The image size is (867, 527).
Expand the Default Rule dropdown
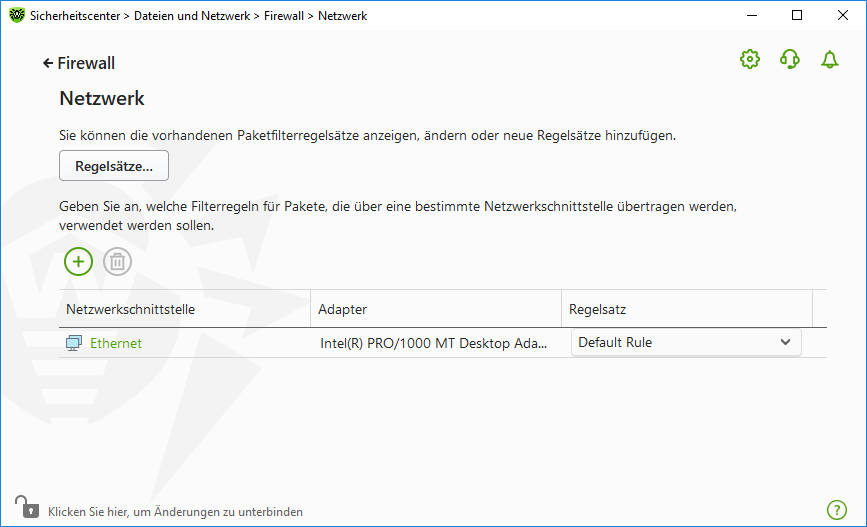click(685, 343)
